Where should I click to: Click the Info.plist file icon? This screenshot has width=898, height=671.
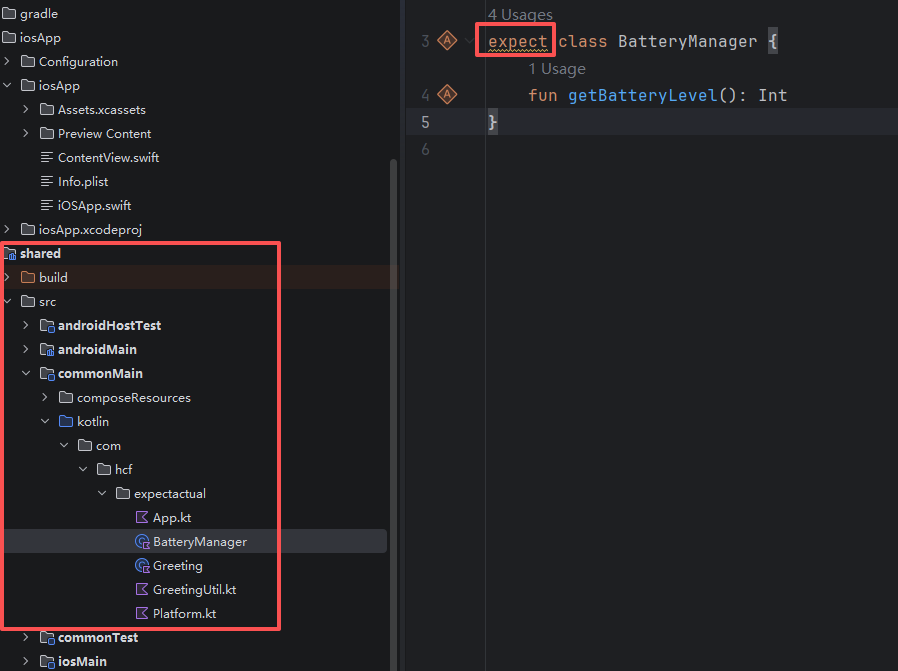pos(47,181)
